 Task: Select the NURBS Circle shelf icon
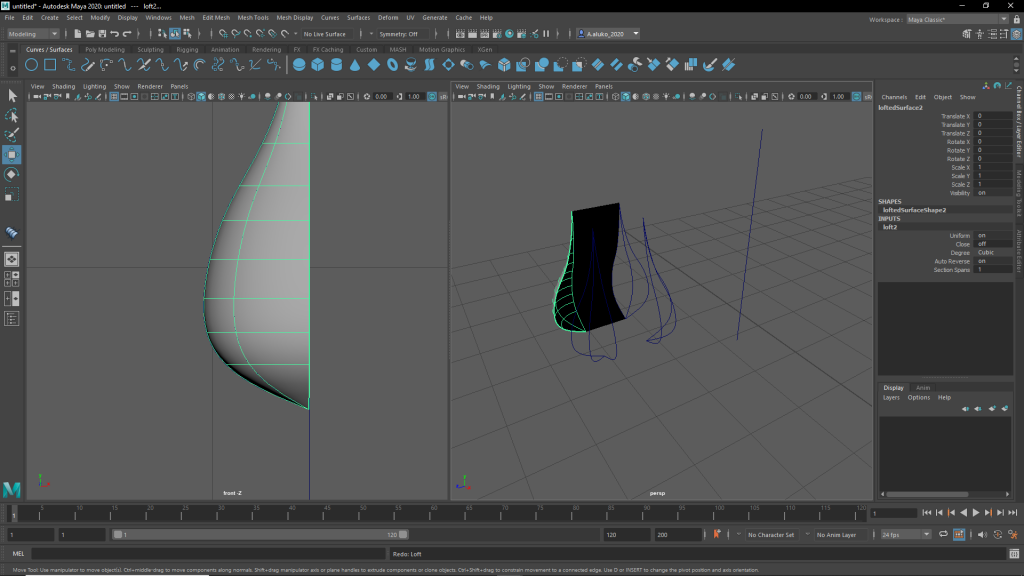[32, 65]
